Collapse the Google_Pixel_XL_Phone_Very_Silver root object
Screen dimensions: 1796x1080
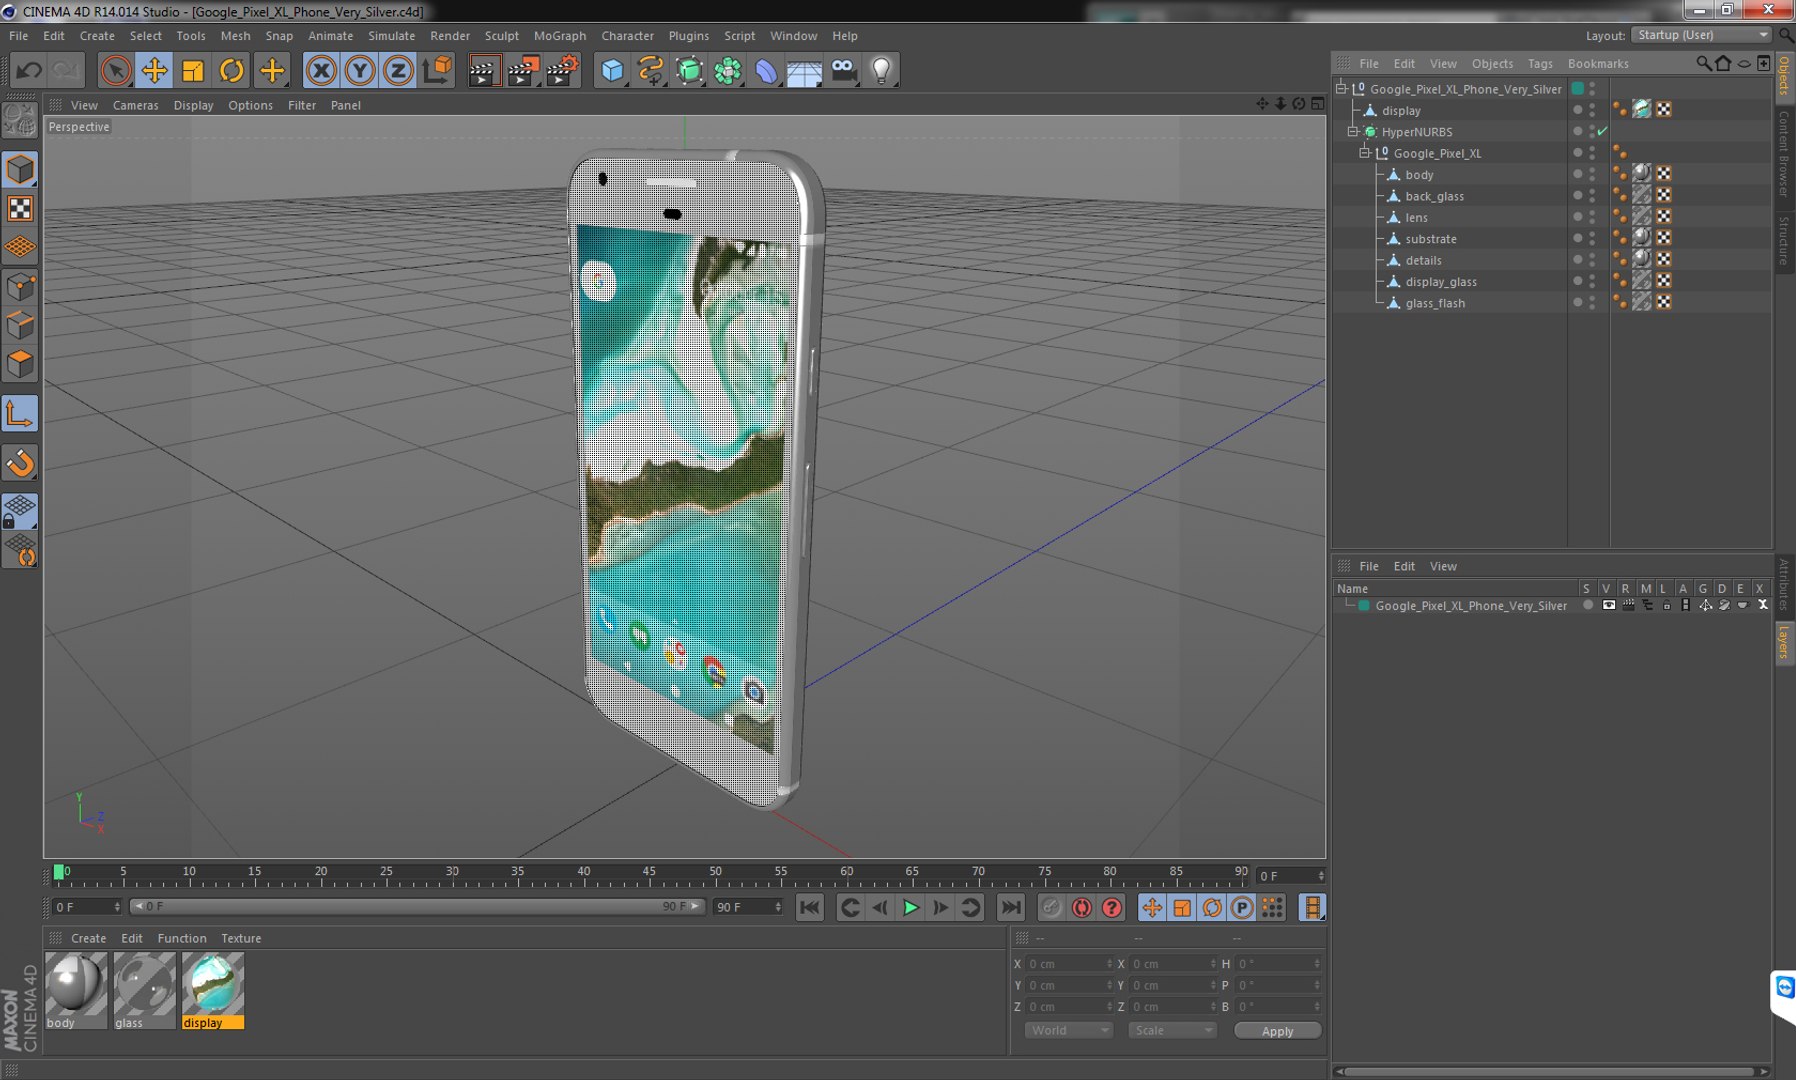[1342, 88]
